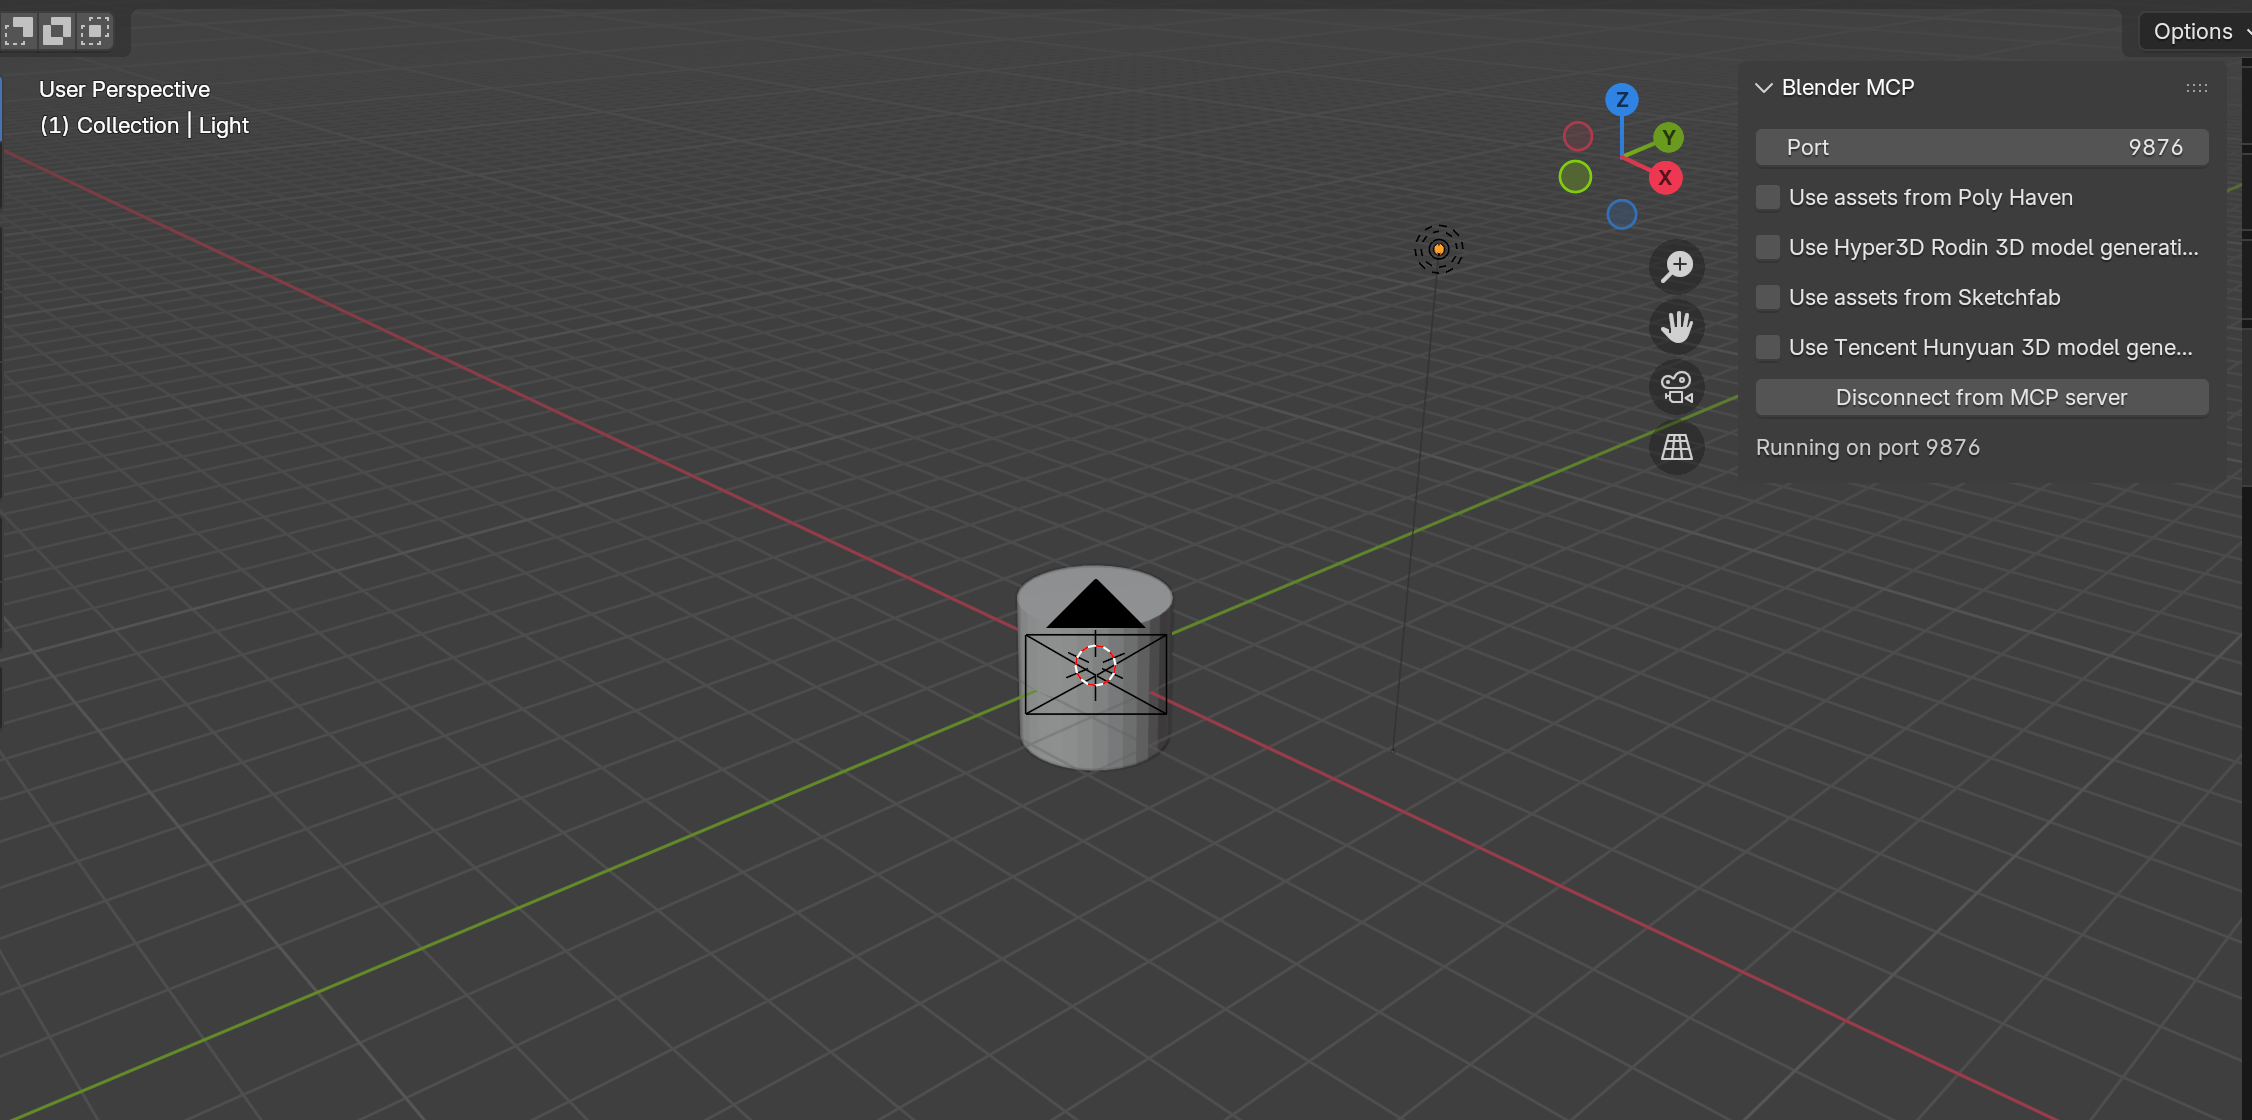Click the hand pan view icon

[x=1677, y=327]
